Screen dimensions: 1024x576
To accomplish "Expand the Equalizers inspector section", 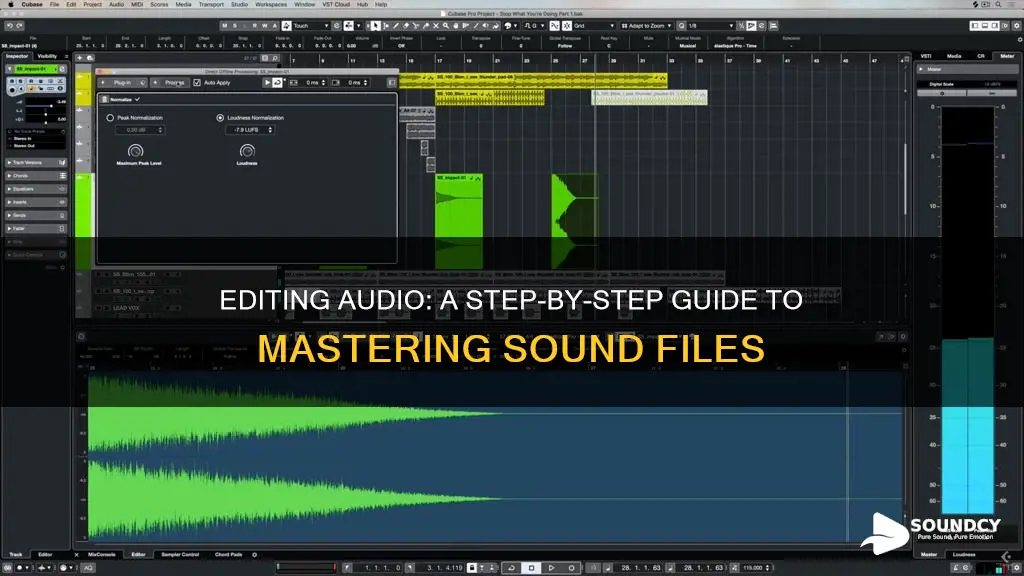I will pyautogui.click(x=36, y=189).
